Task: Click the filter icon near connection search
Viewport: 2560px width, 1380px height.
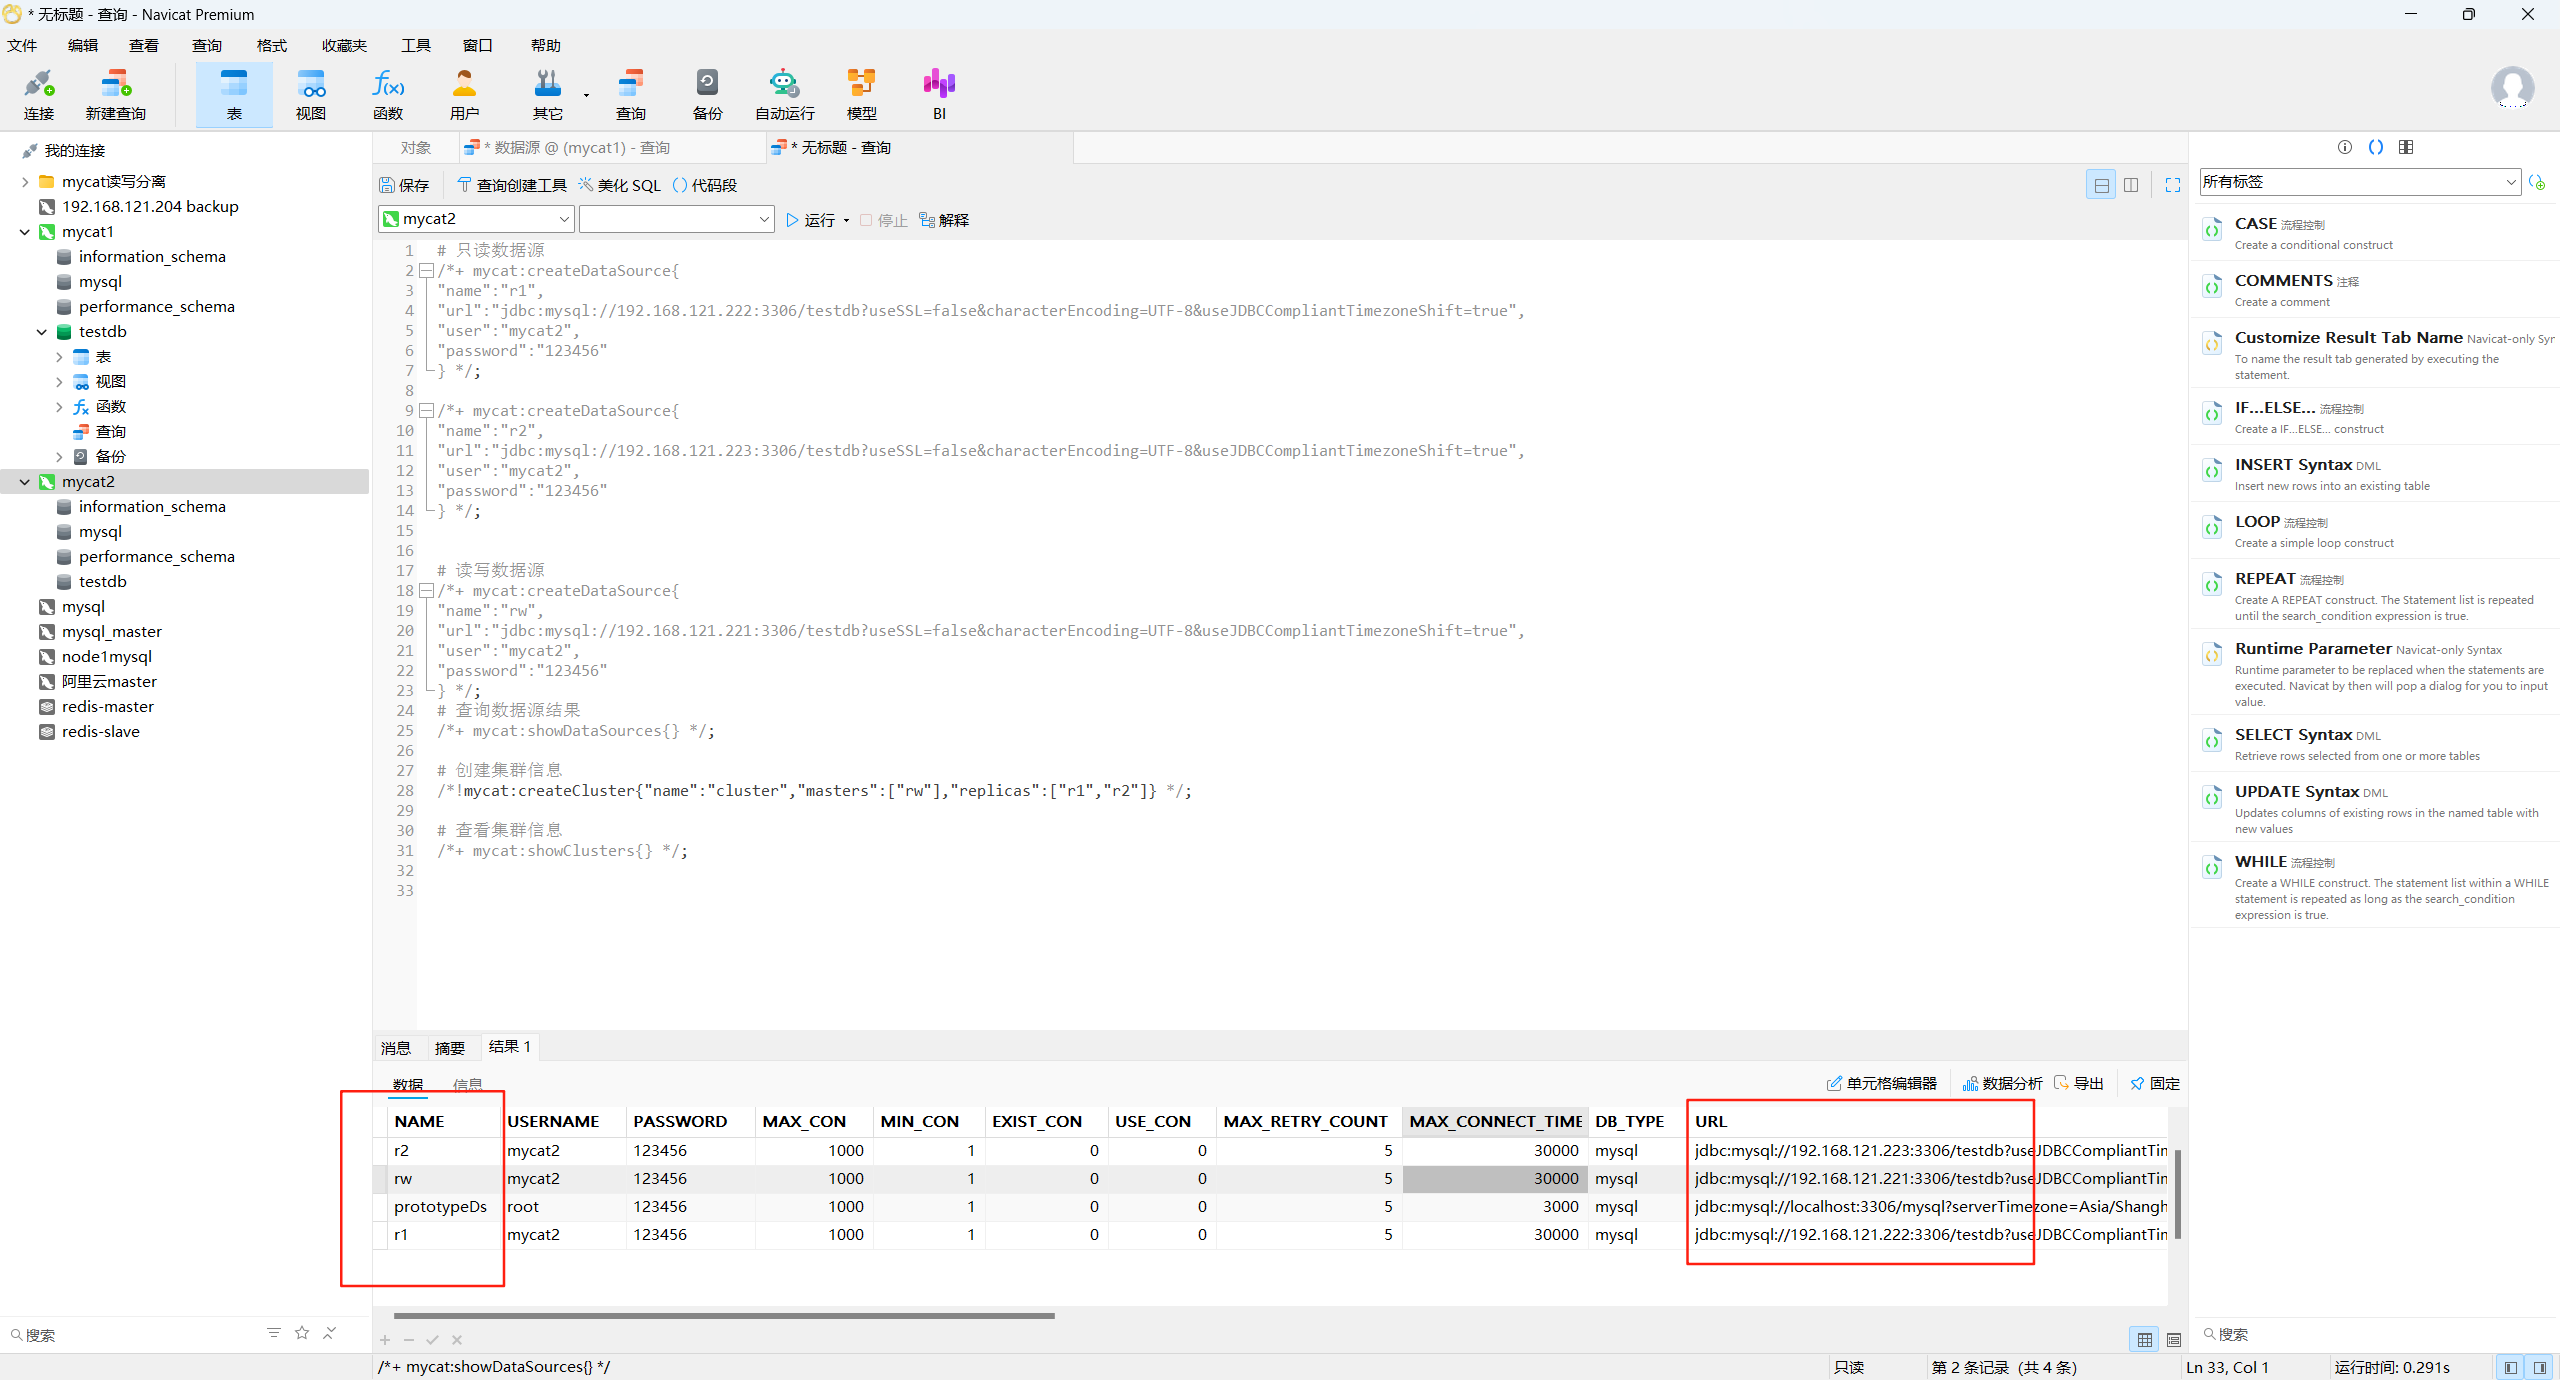Action: click(x=274, y=1333)
